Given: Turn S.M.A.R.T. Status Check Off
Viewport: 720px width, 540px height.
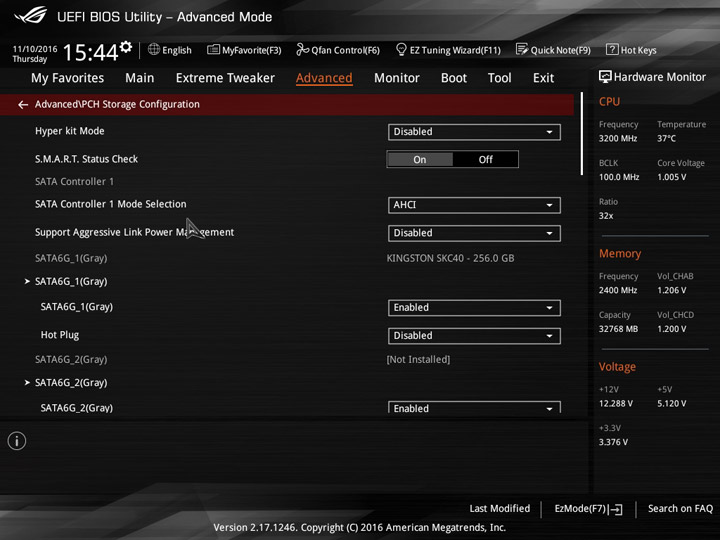Looking at the screenshot, I should point(485,160).
